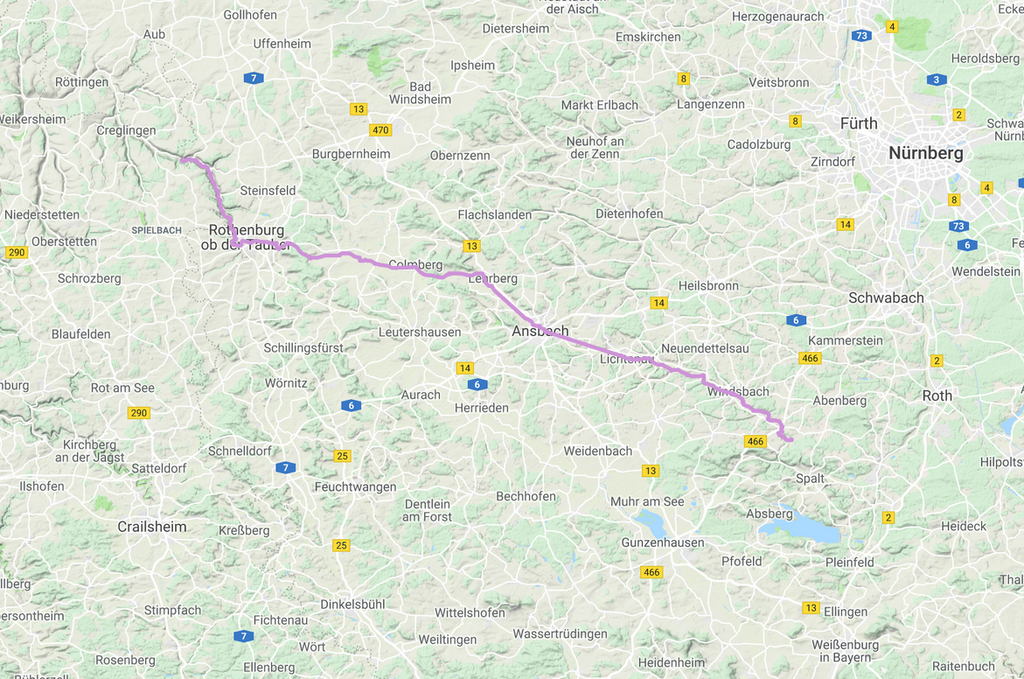Click the yellow 13 shield near Bad Windsheim
The width and height of the screenshot is (1024, 679).
tap(358, 109)
